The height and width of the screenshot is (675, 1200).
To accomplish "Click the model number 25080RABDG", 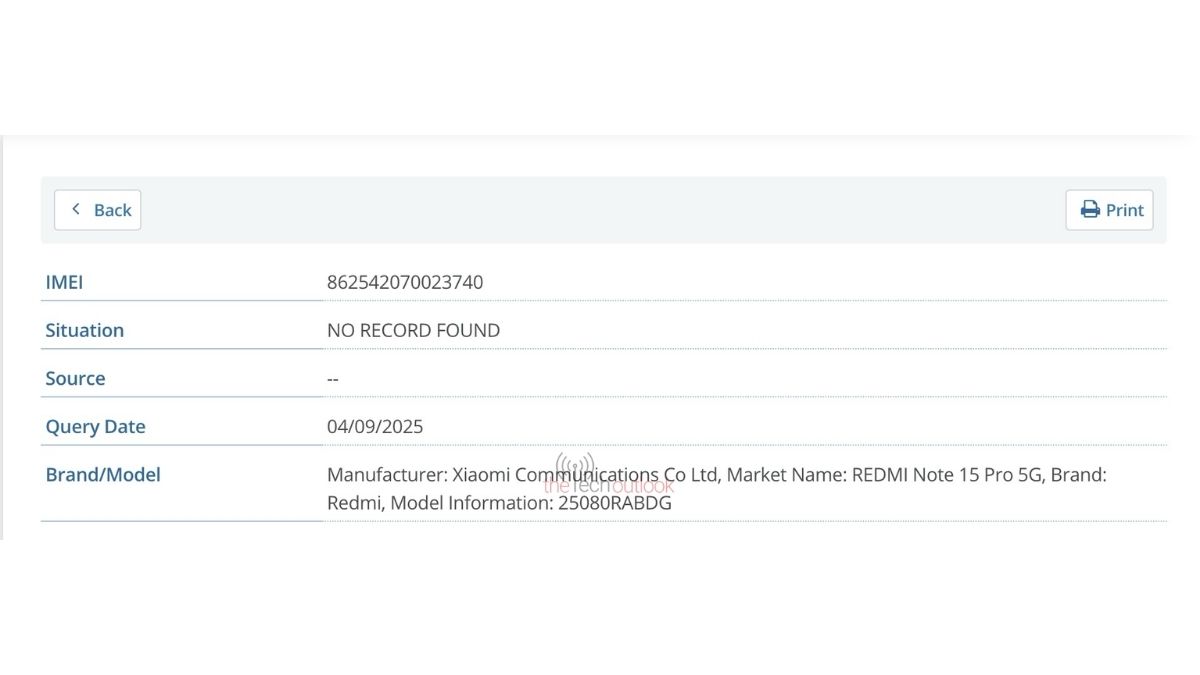I will click(615, 503).
